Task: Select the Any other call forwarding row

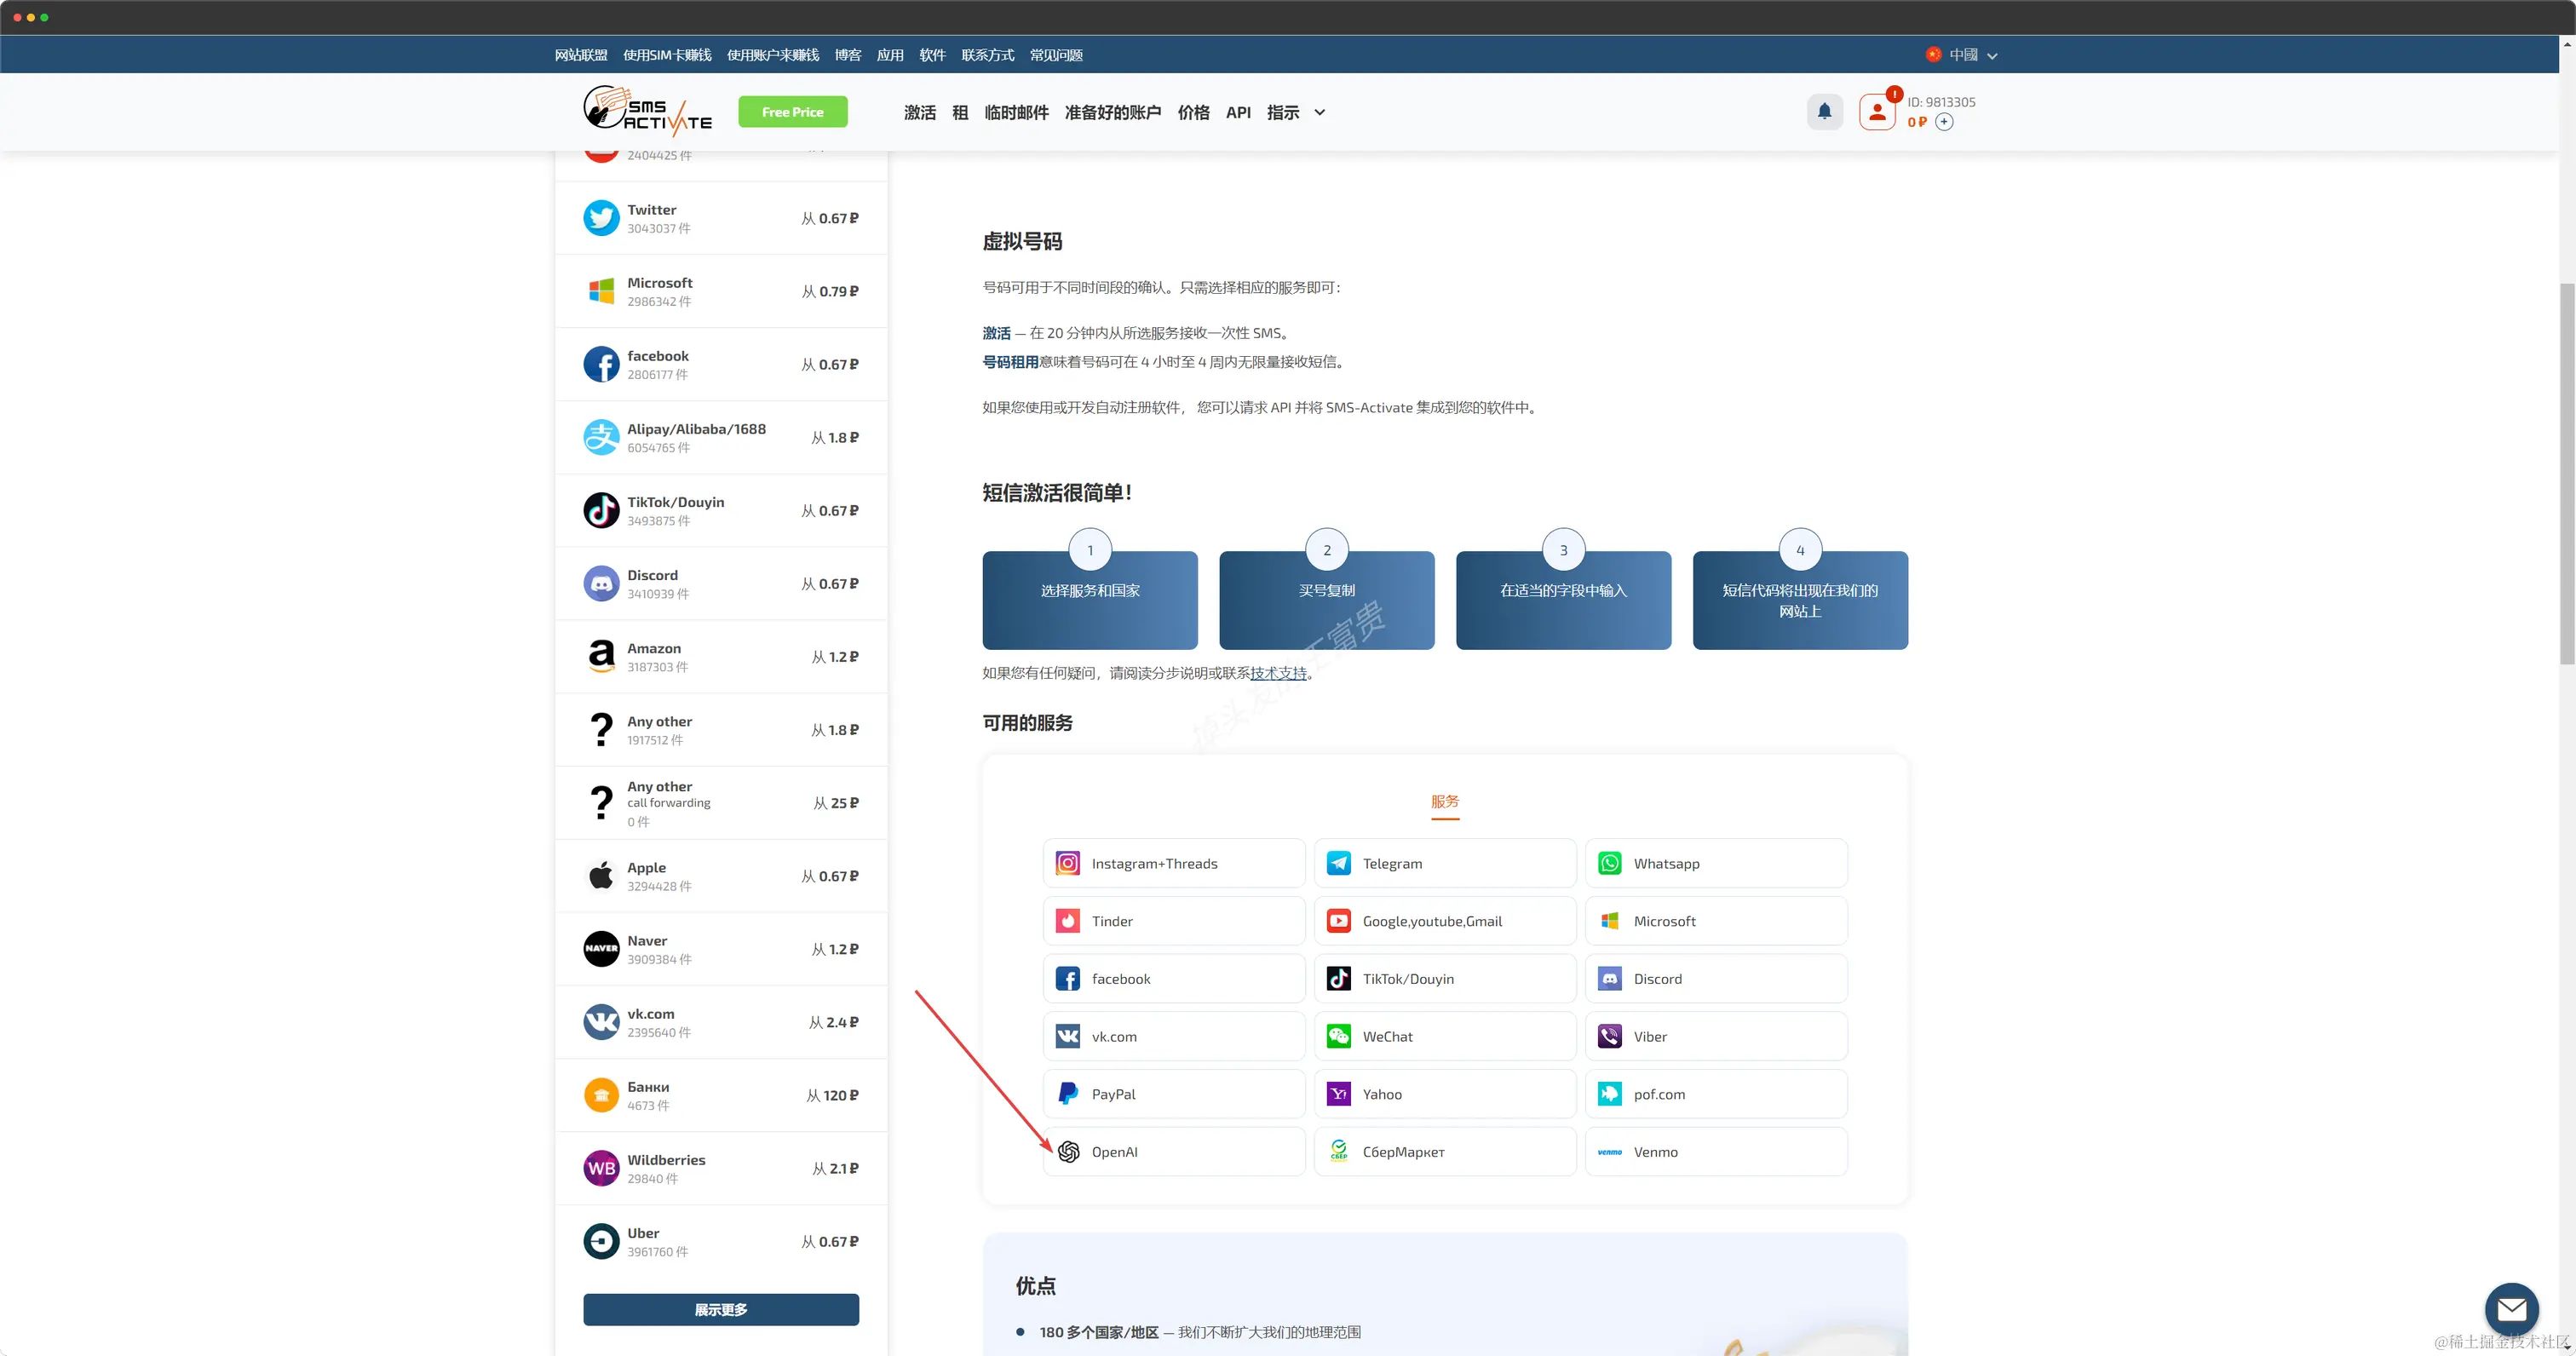Action: [x=721, y=802]
